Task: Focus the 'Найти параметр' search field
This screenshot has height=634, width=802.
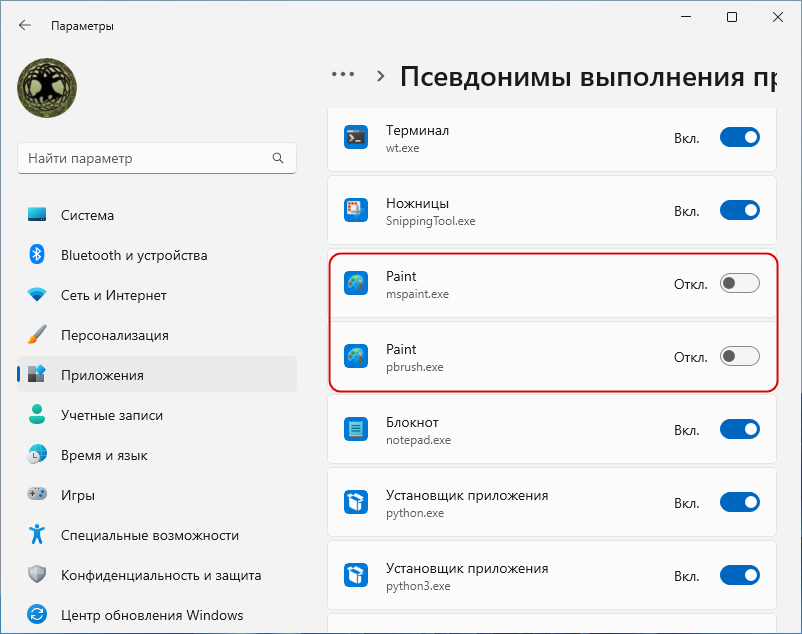Action: tap(145, 158)
